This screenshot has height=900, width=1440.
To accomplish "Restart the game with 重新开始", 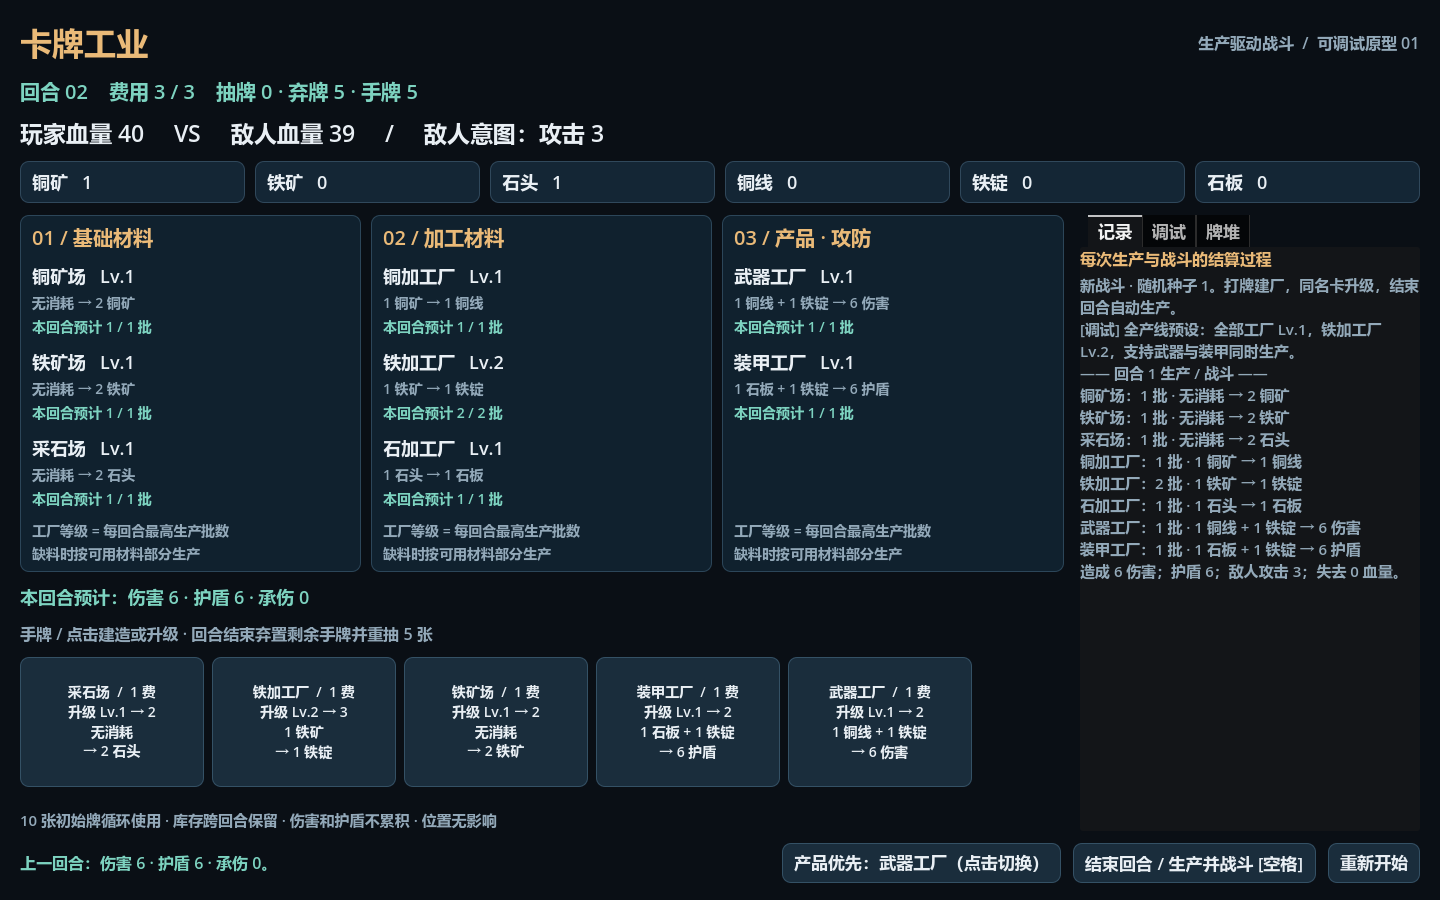I will coord(1374,863).
